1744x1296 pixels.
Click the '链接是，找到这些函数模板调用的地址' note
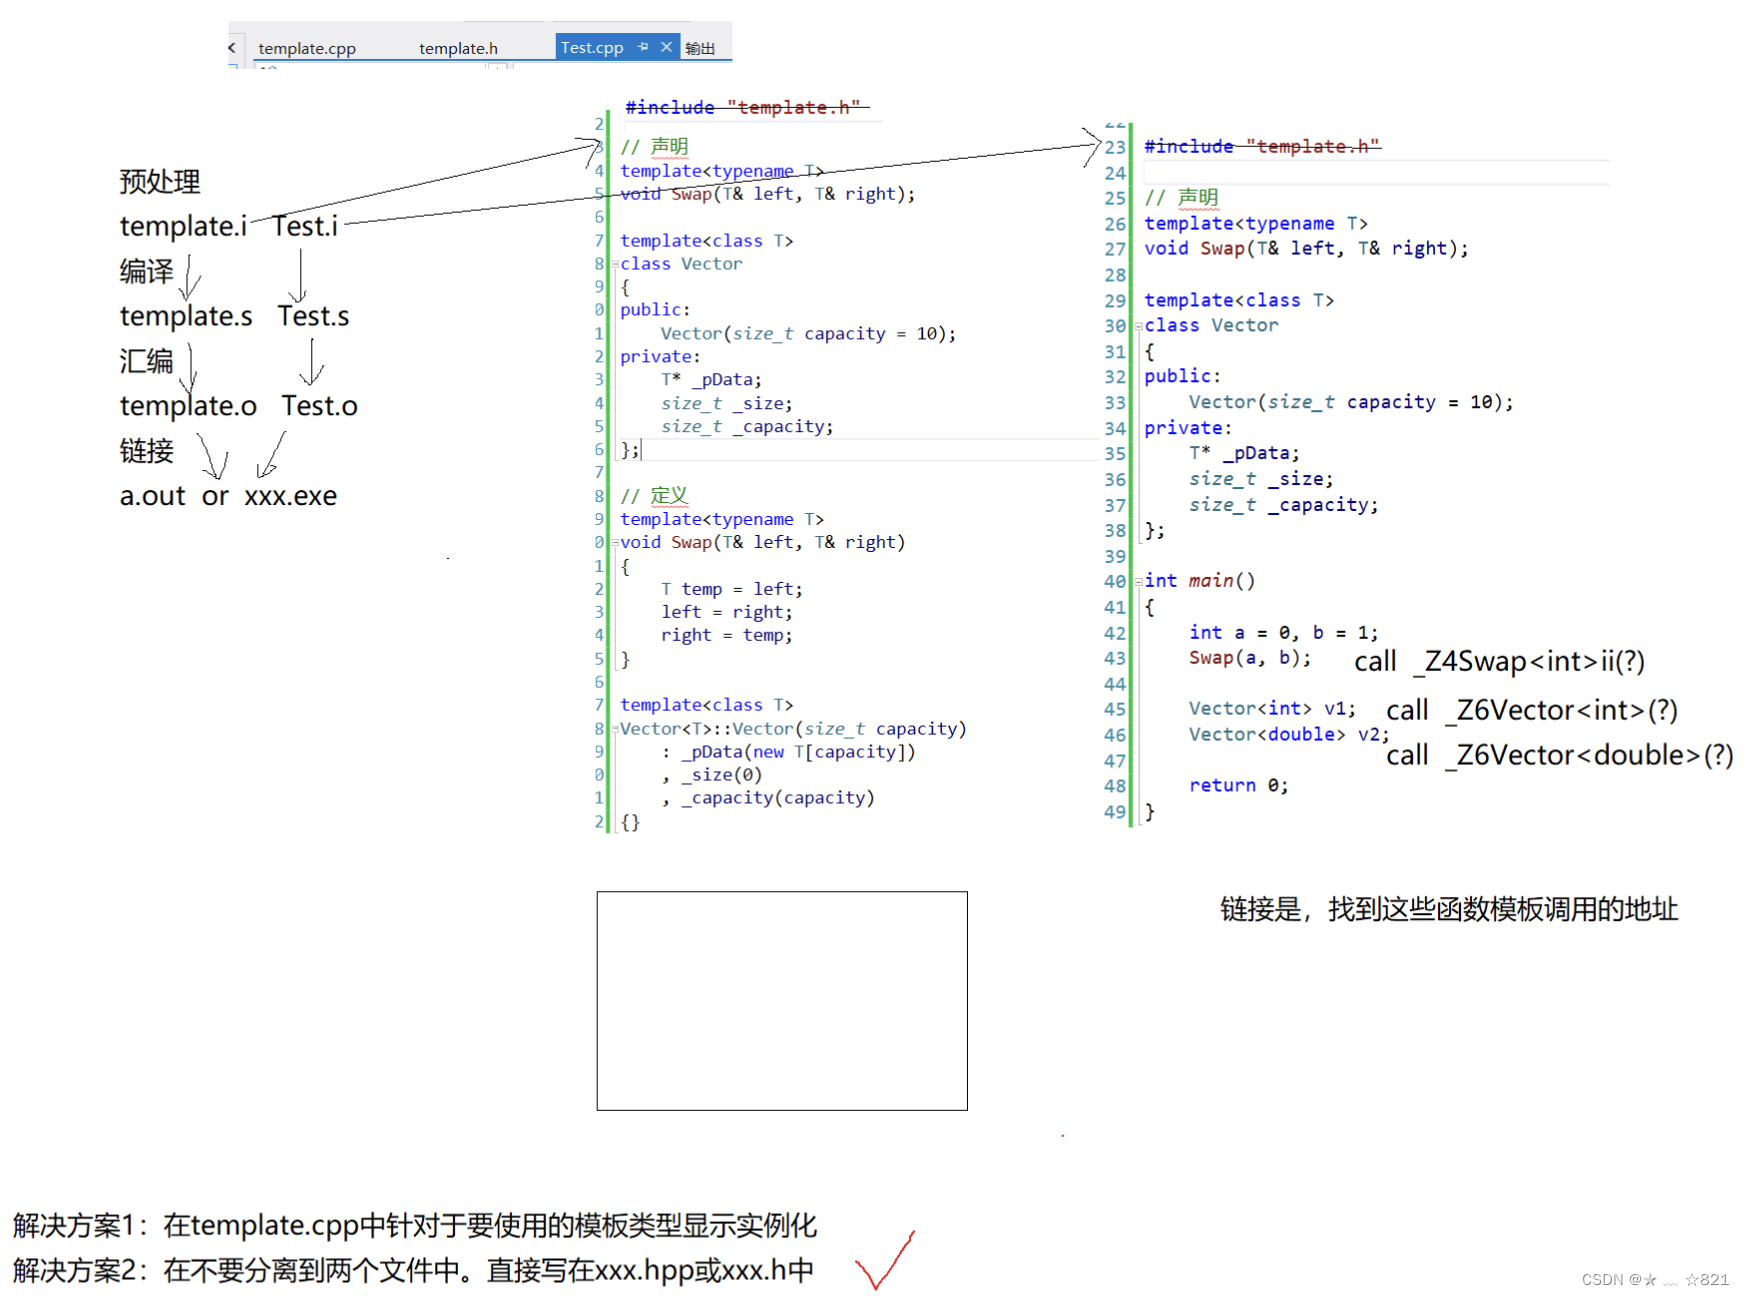tap(1449, 909)
